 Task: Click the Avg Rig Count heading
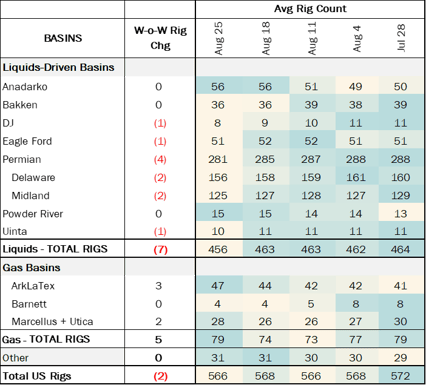pos(310,9)
